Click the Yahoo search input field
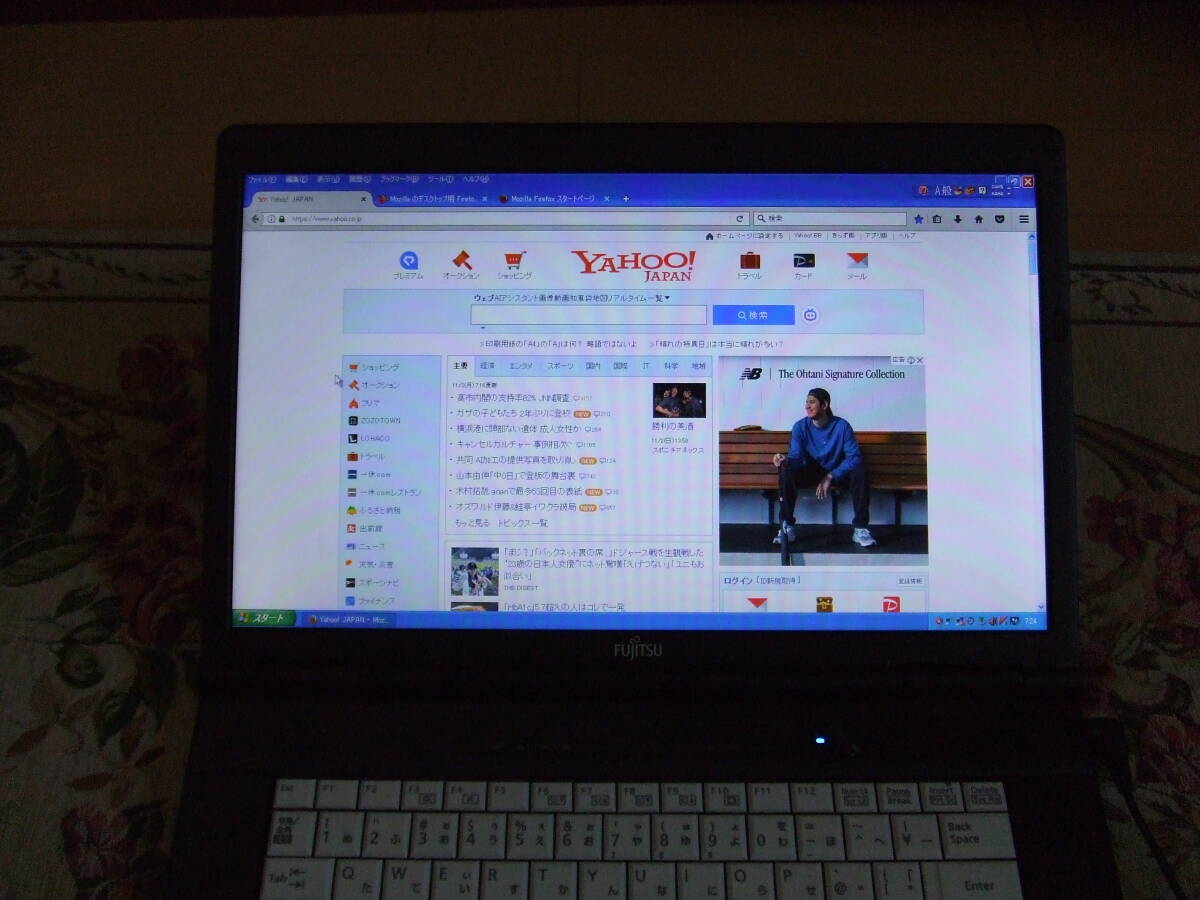This screenshot has height=900, width=1200. [x=589, y=315]
